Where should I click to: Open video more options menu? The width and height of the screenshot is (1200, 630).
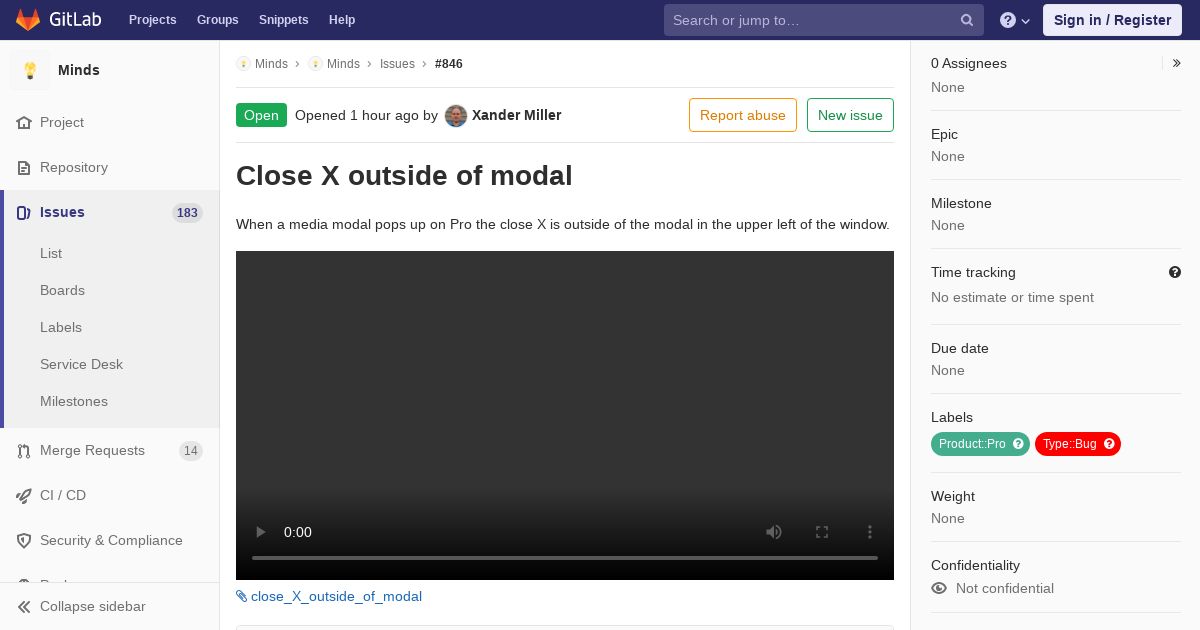[x=870, y=532]
